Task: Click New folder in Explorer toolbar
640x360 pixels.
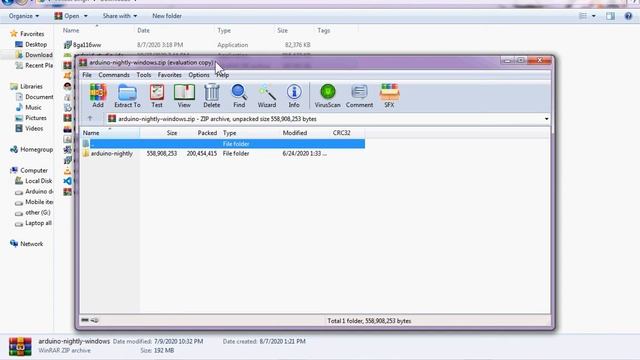Action: pyautogui.click(x=167, y=16)
